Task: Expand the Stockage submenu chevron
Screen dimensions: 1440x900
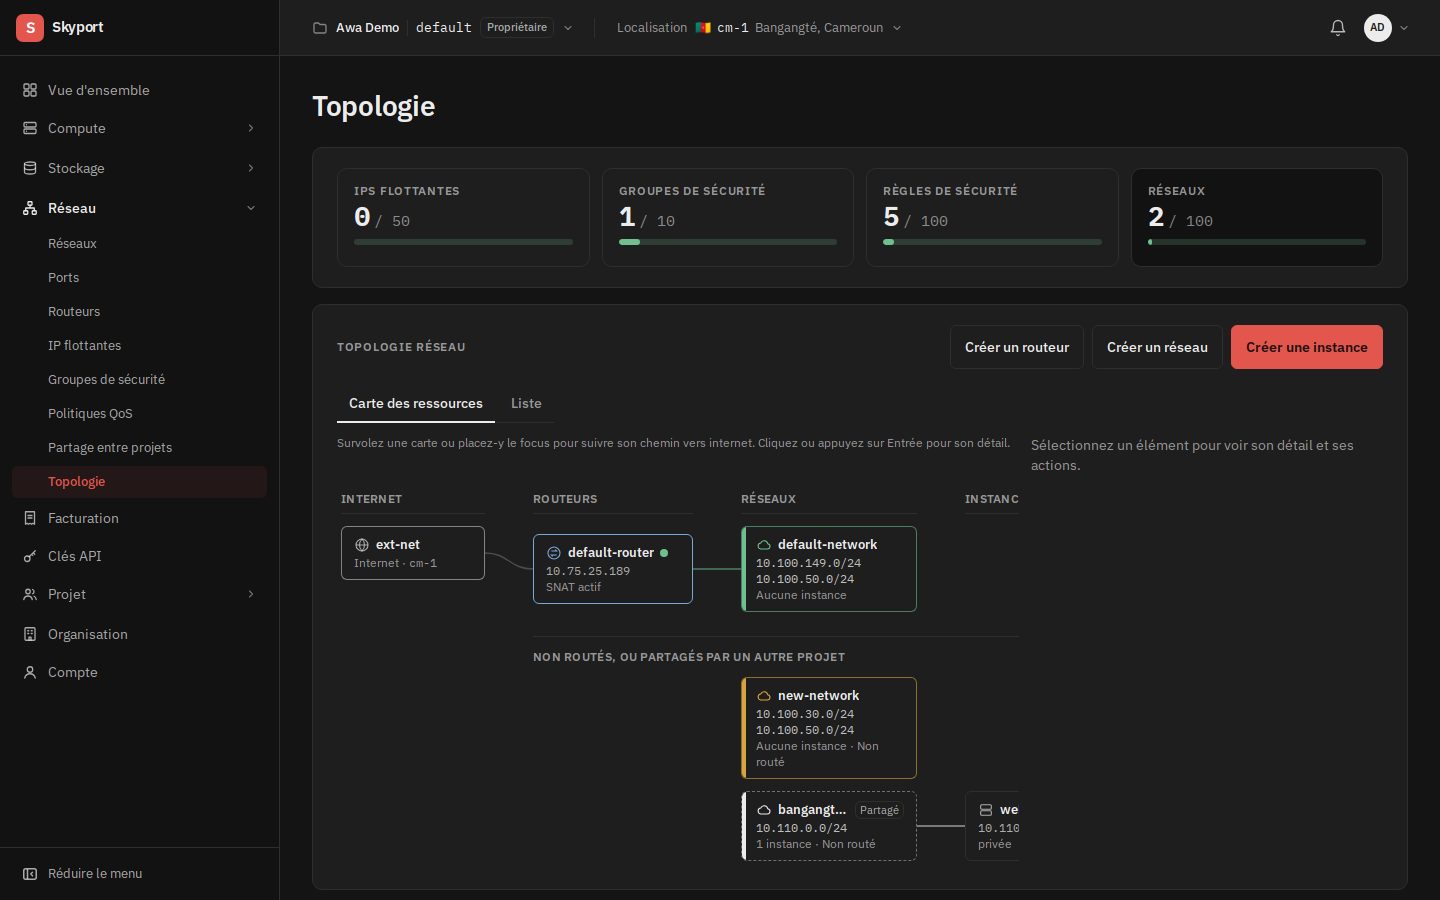Action: click(x=251, y=168)
